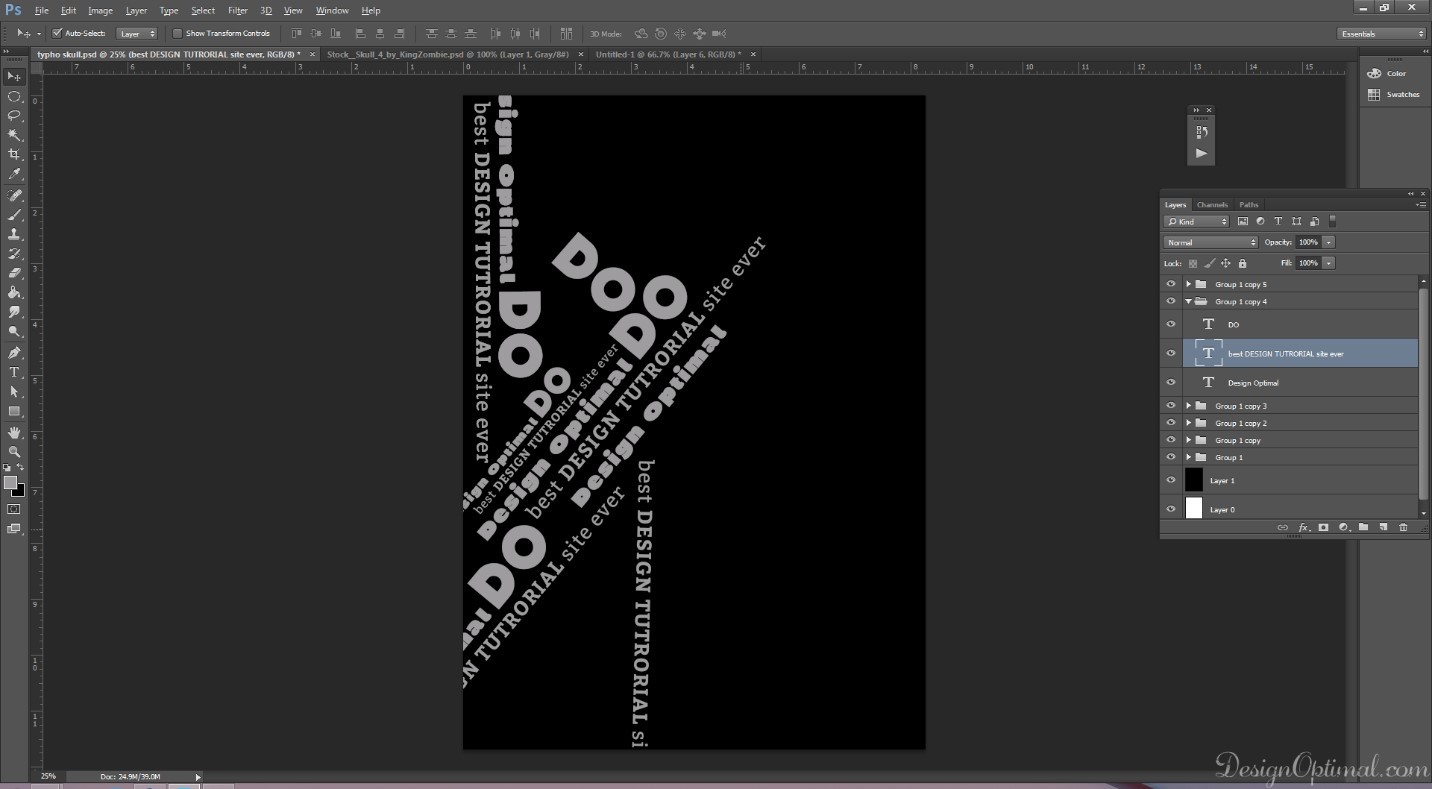Open the Auto-Select Layer dropdown

click(138, 33)
